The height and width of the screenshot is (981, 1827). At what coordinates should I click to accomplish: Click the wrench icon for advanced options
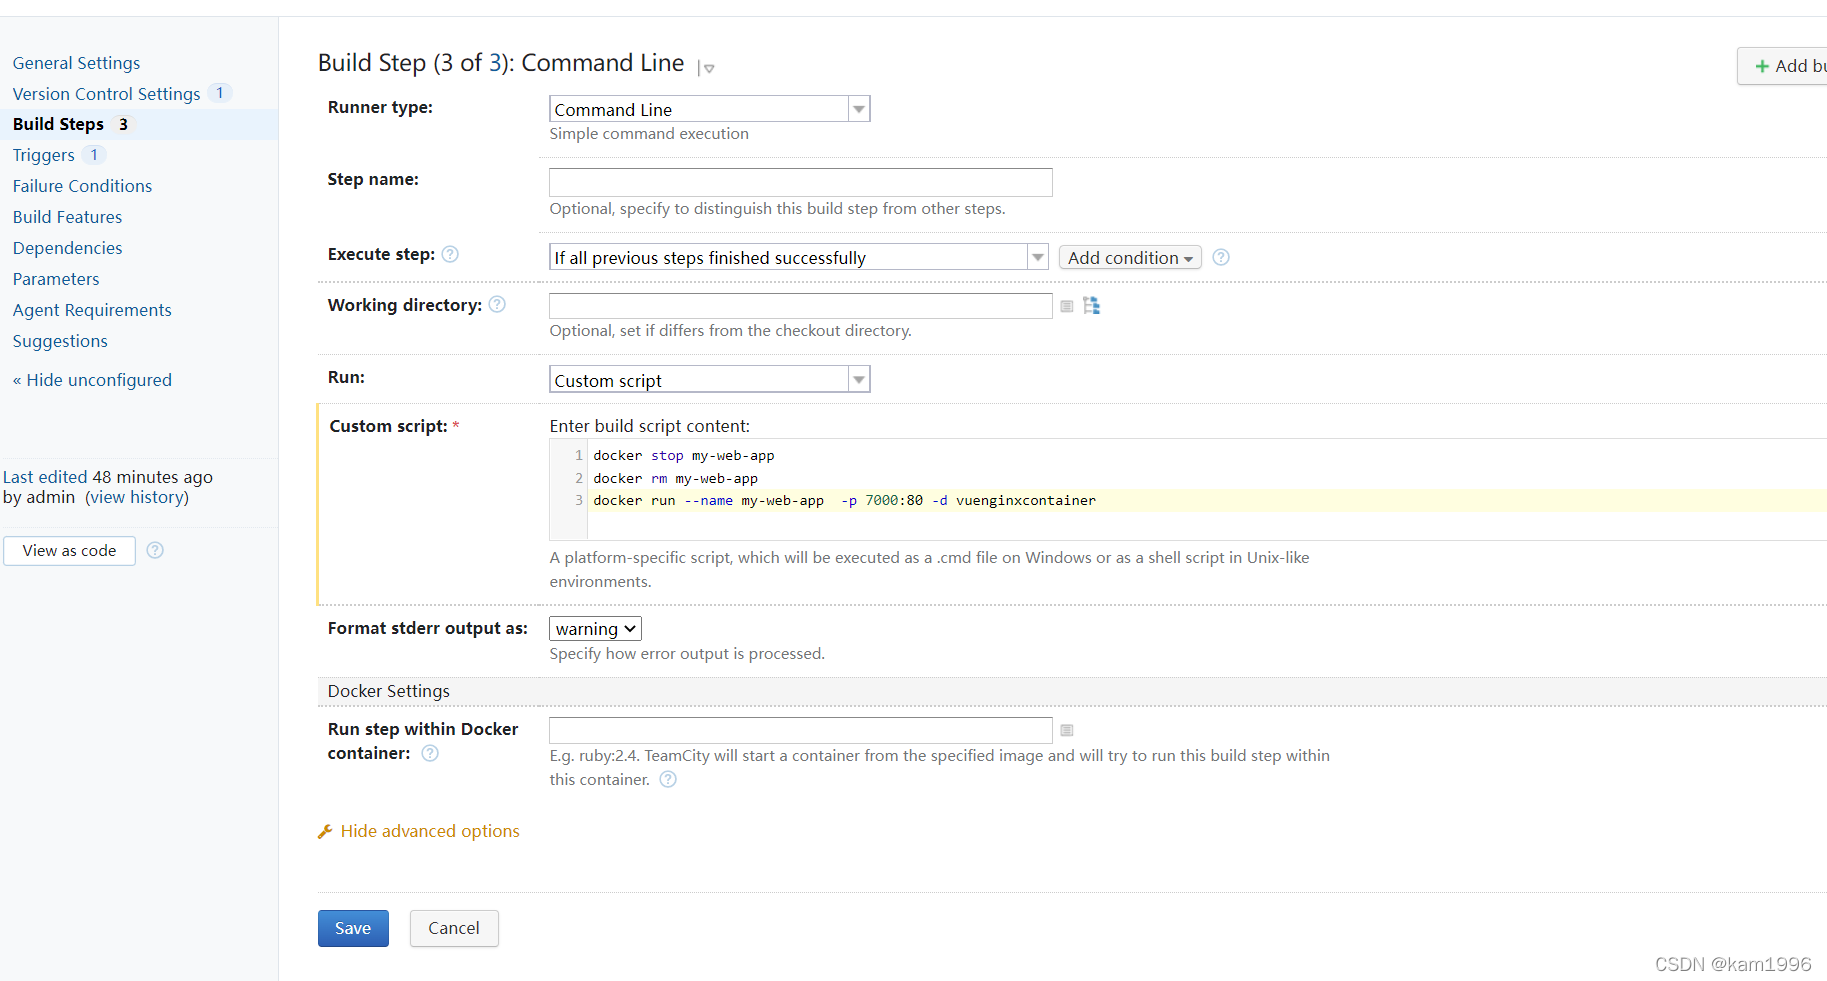click(325, 831)
